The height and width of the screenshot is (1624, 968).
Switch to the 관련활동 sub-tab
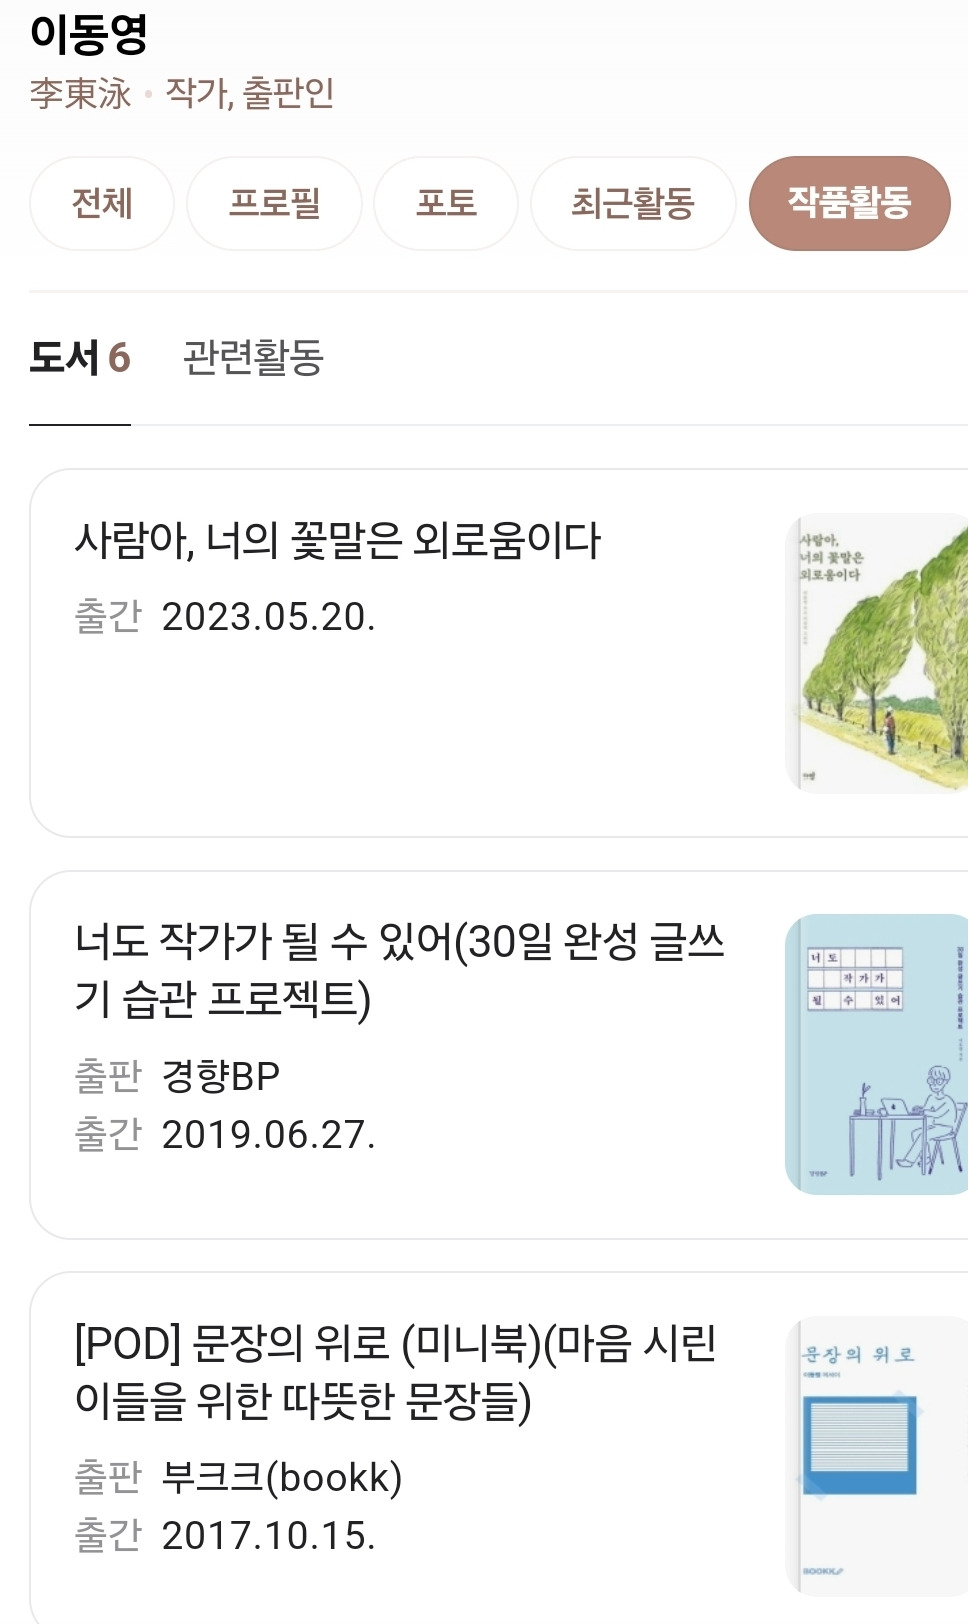pos(253,357)
